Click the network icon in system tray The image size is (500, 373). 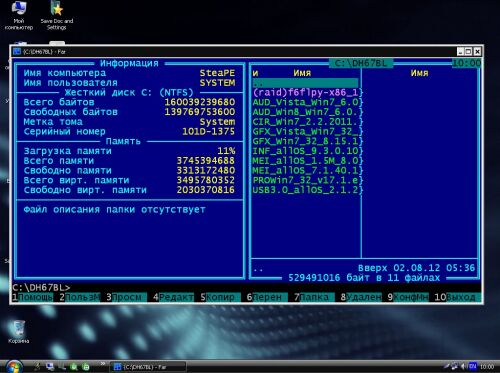[454, 366]
